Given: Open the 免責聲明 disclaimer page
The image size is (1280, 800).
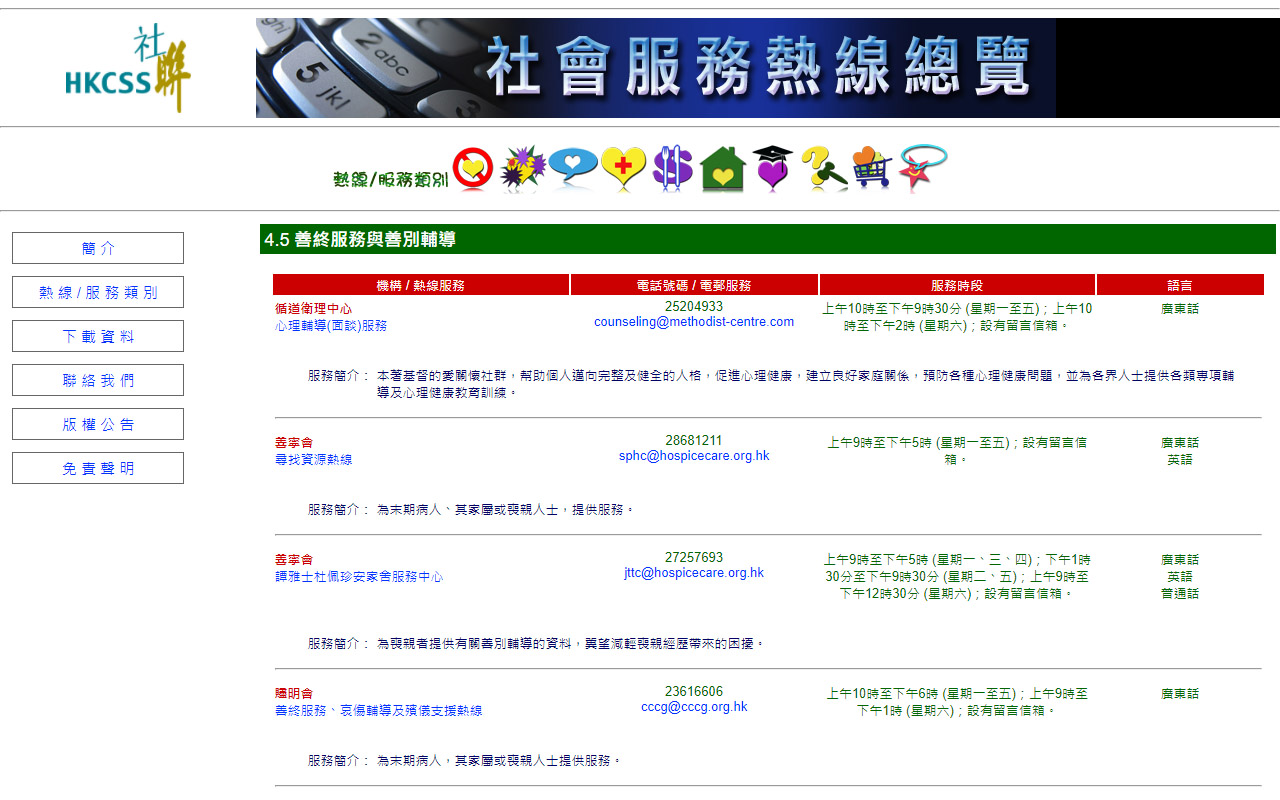Looking at the screenshot, I should 97,467.
